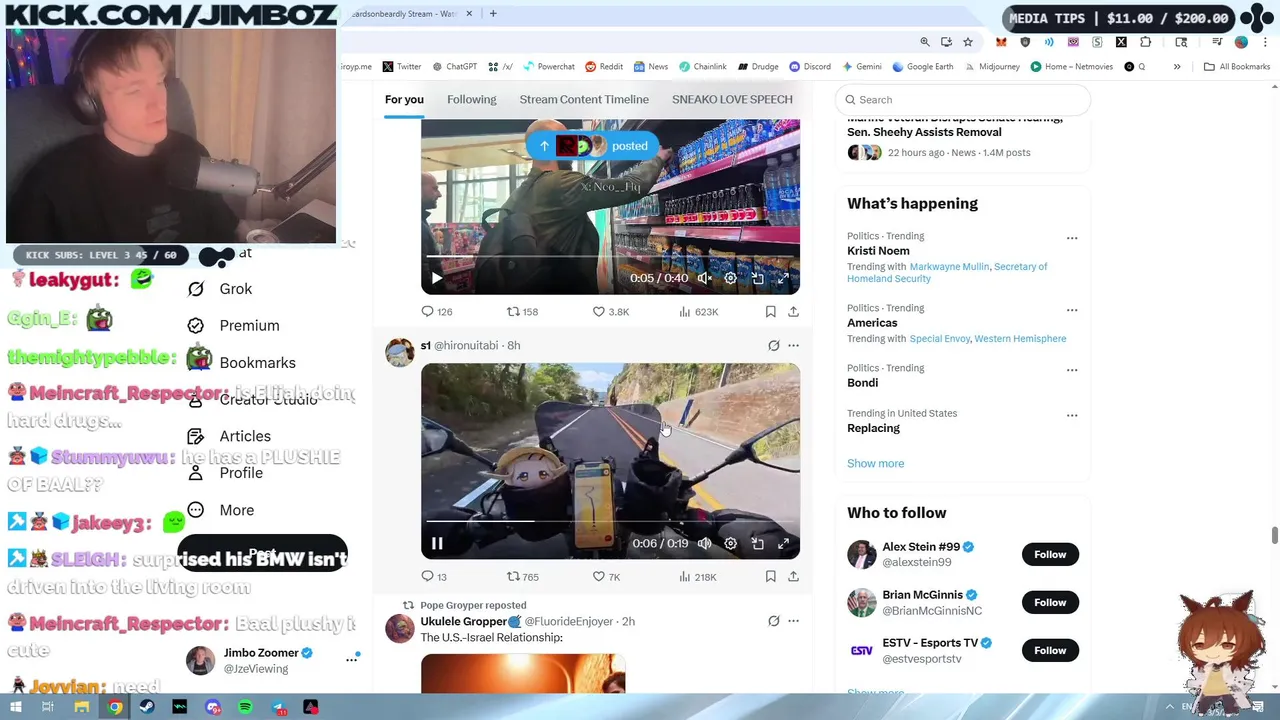Viewport: 1280px width, 720px height.
Task: Enter fullscreen on supermarket video
Action: tap(783, 279)
